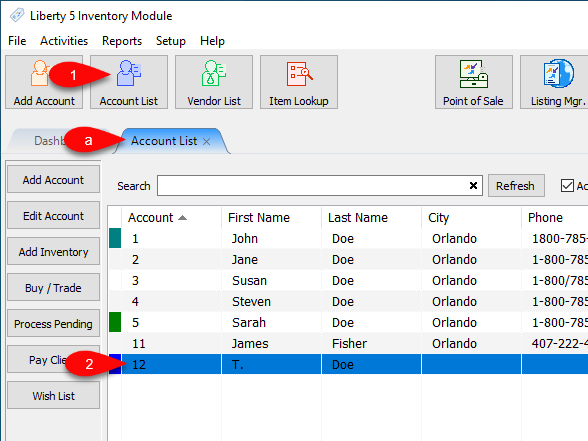Select the James Fisher account row
Image resolution: width=588 pixels, height=441 pixels.
[348, 344]
